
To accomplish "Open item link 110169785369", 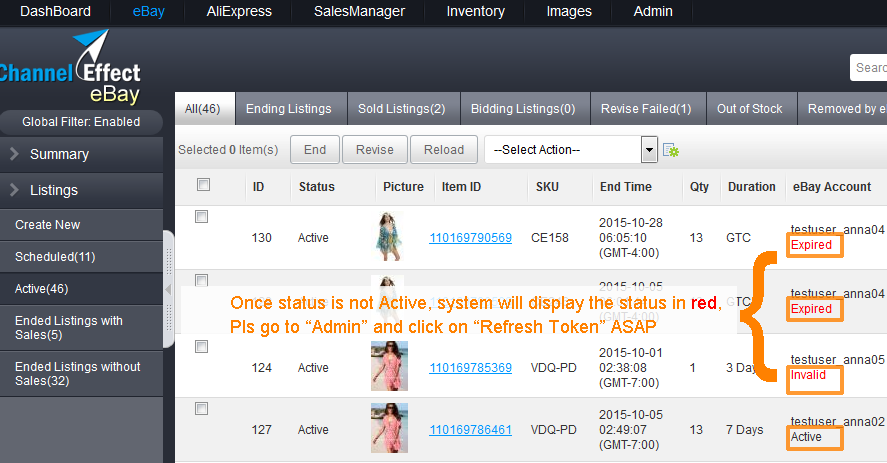I will point(471,368).
